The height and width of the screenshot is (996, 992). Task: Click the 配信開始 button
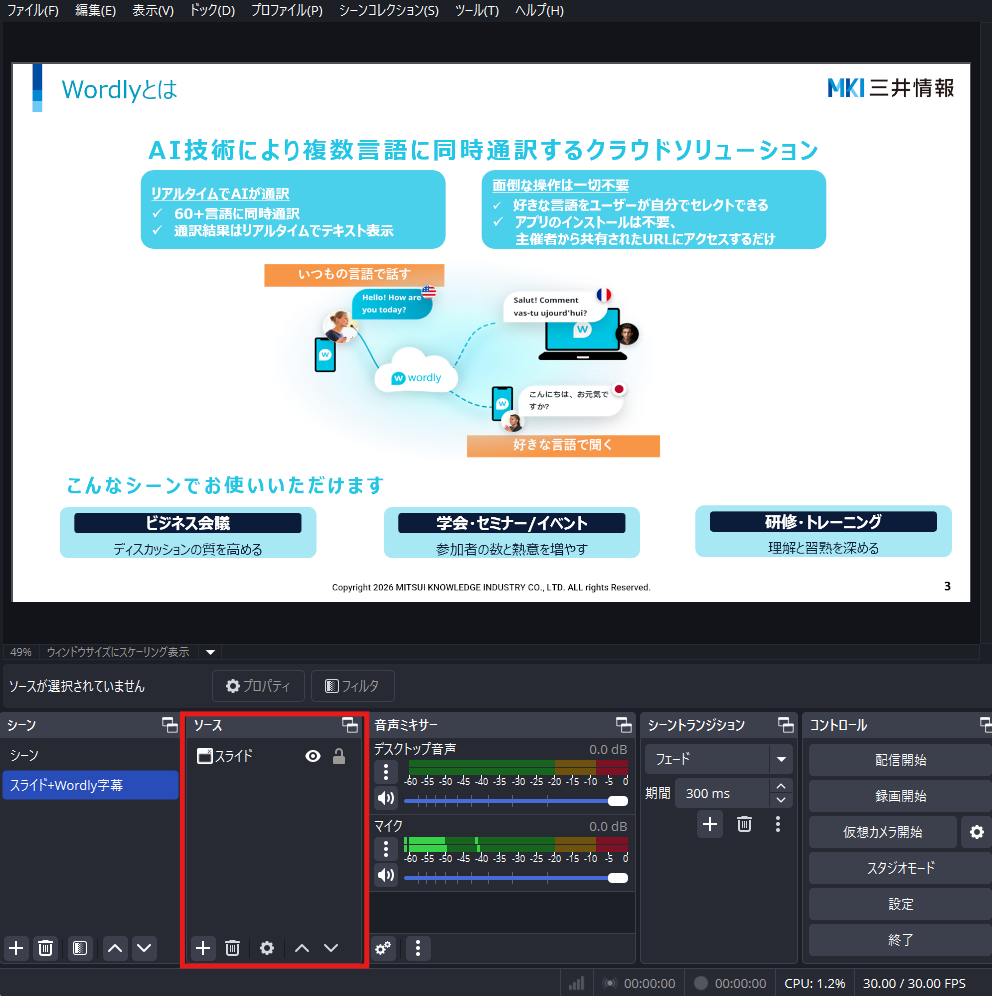900,760
